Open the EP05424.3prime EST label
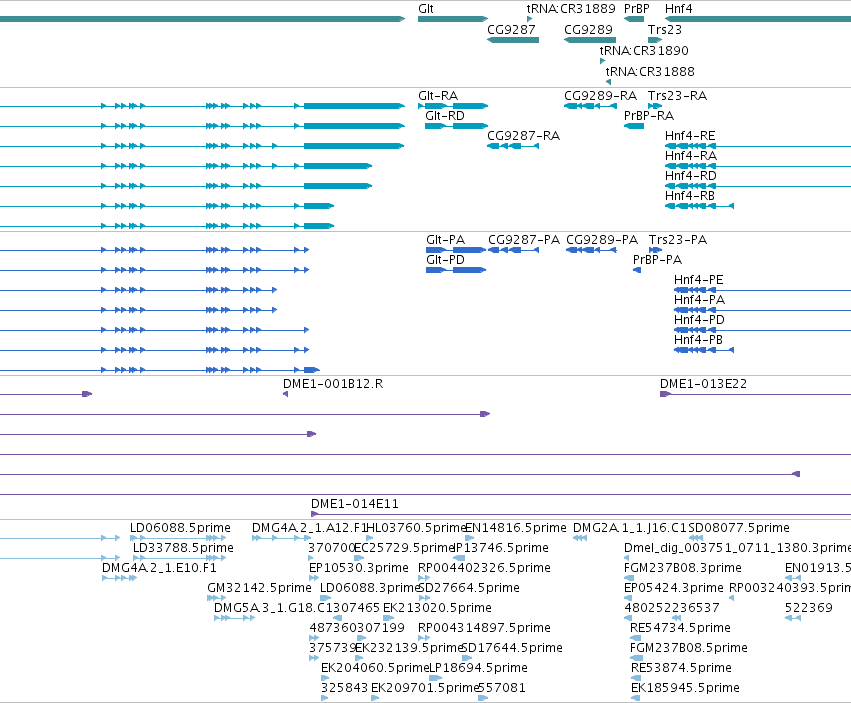This screenshot has height=703, width=851. [674, 588]
